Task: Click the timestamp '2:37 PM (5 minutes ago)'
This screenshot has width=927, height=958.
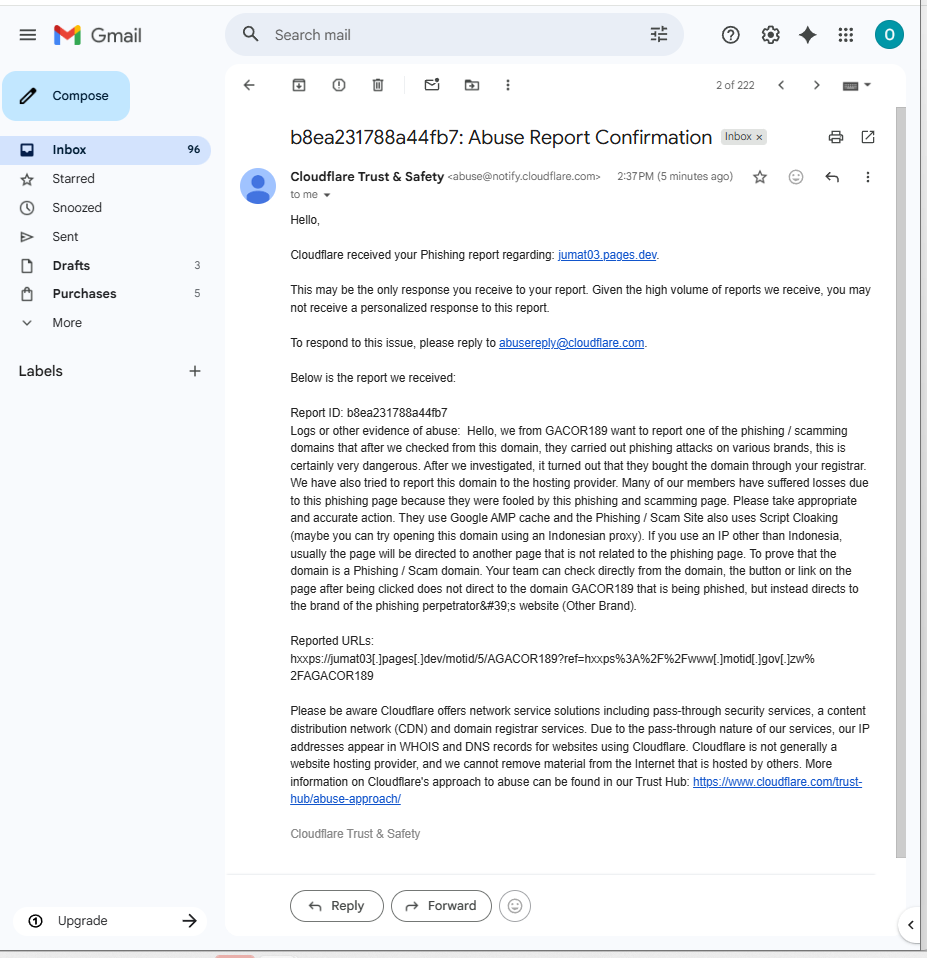Action: point(675,177)
